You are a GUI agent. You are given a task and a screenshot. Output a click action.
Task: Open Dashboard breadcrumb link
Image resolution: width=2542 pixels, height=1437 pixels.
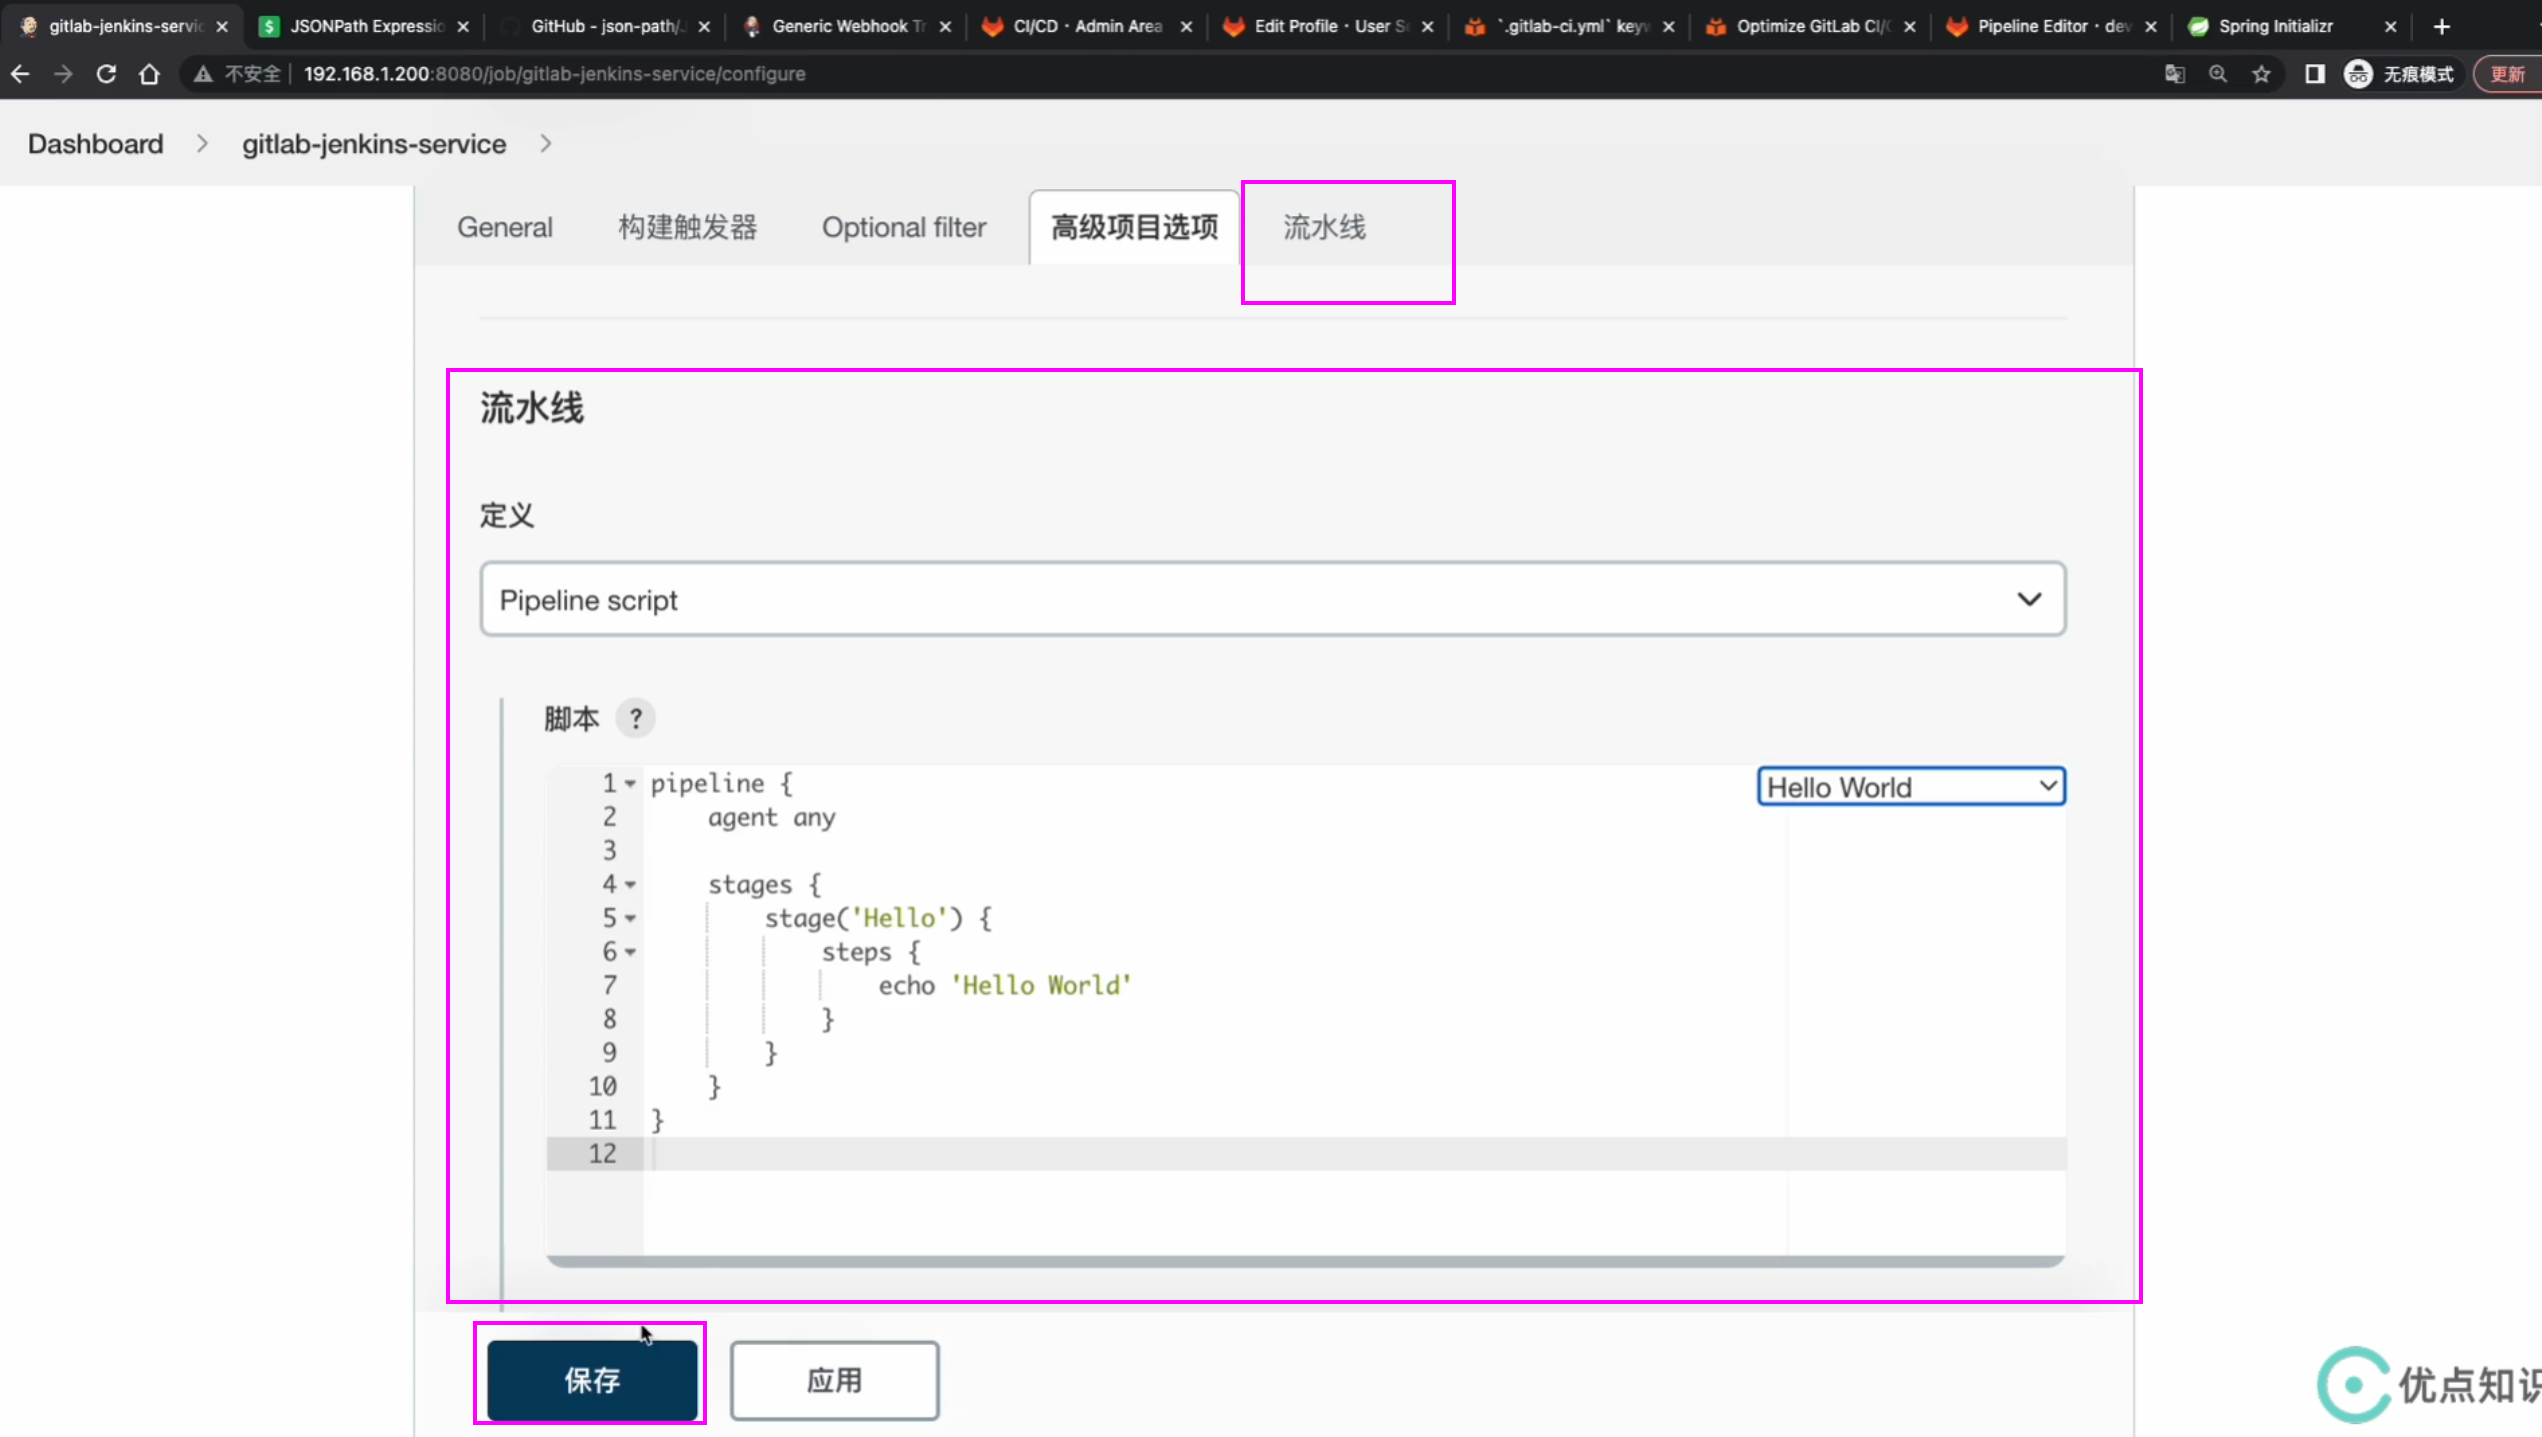(95, 144)
